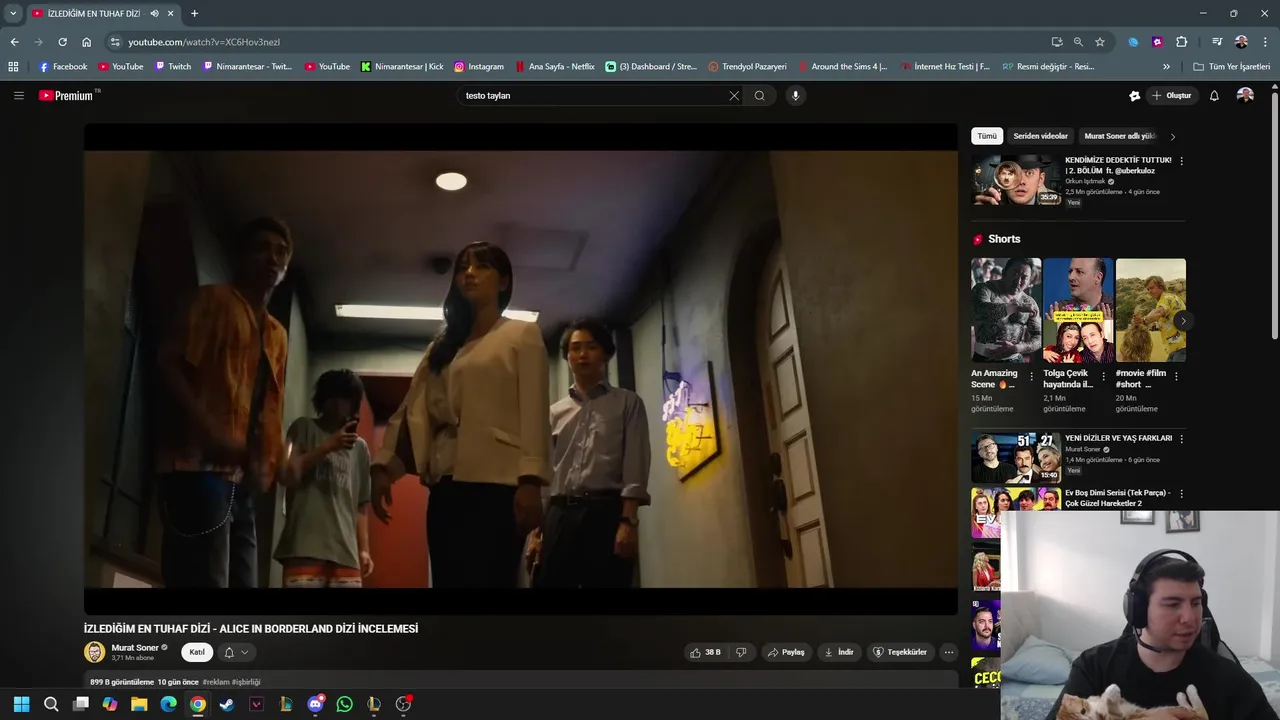
Task: Open Chrome apps grid in bookmarks bar
Action: (x=13, y=67)
